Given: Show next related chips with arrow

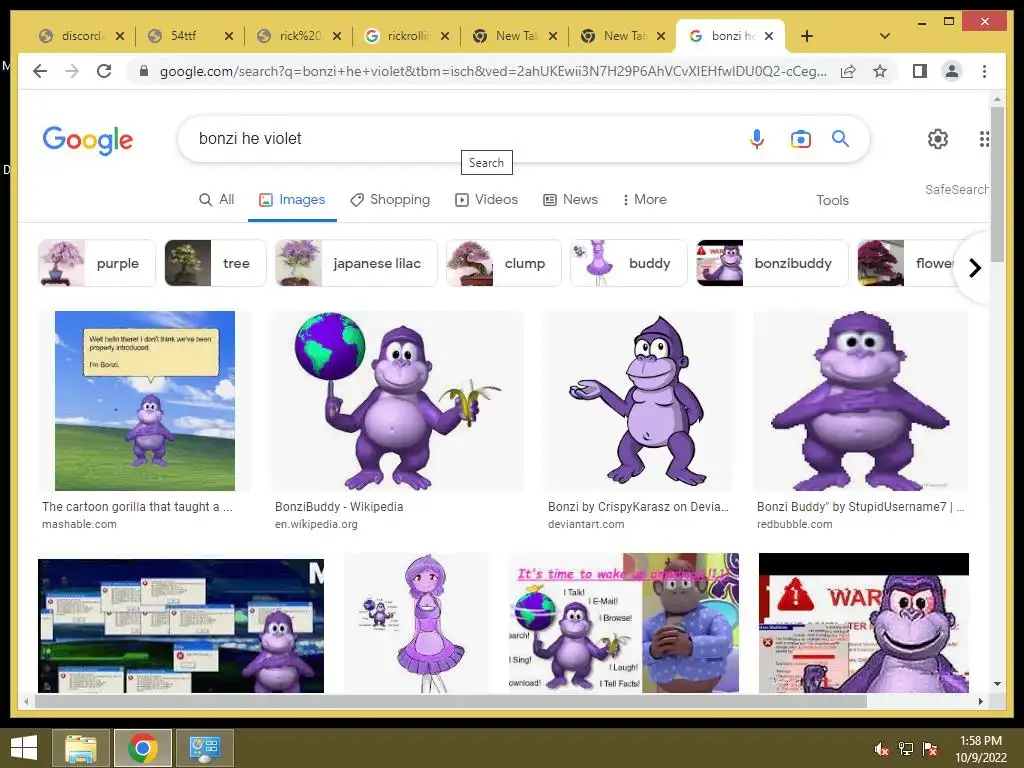Looking at the screenshot, I should click(x=974, y=268).
